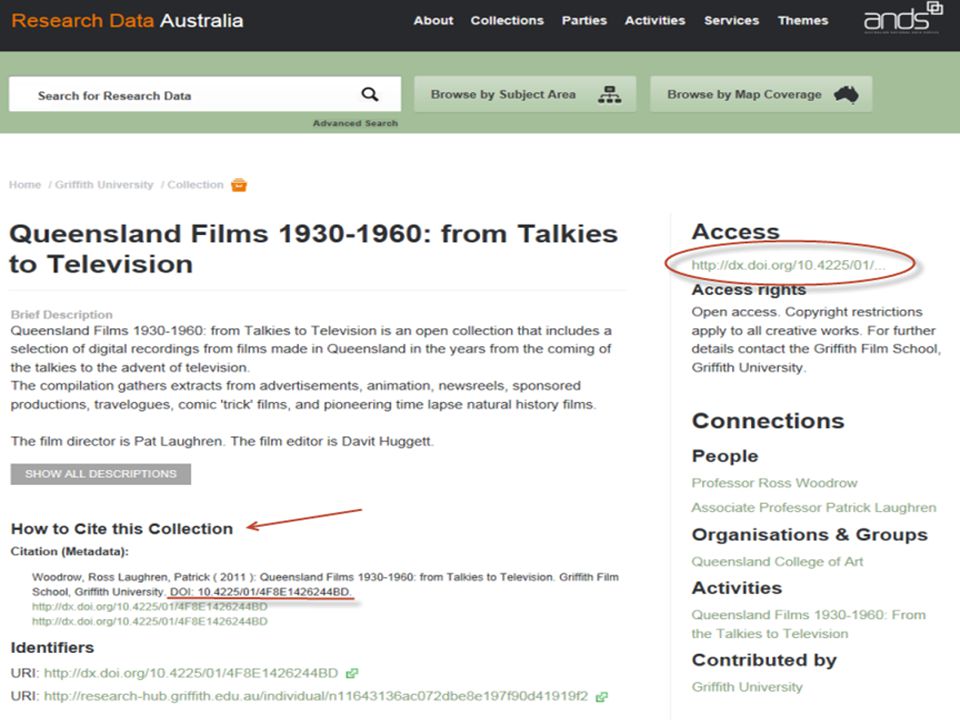Click SHOW ALL DESCRIPTIONS button
This screenshot has width=960, height=720.
point(100,474)
